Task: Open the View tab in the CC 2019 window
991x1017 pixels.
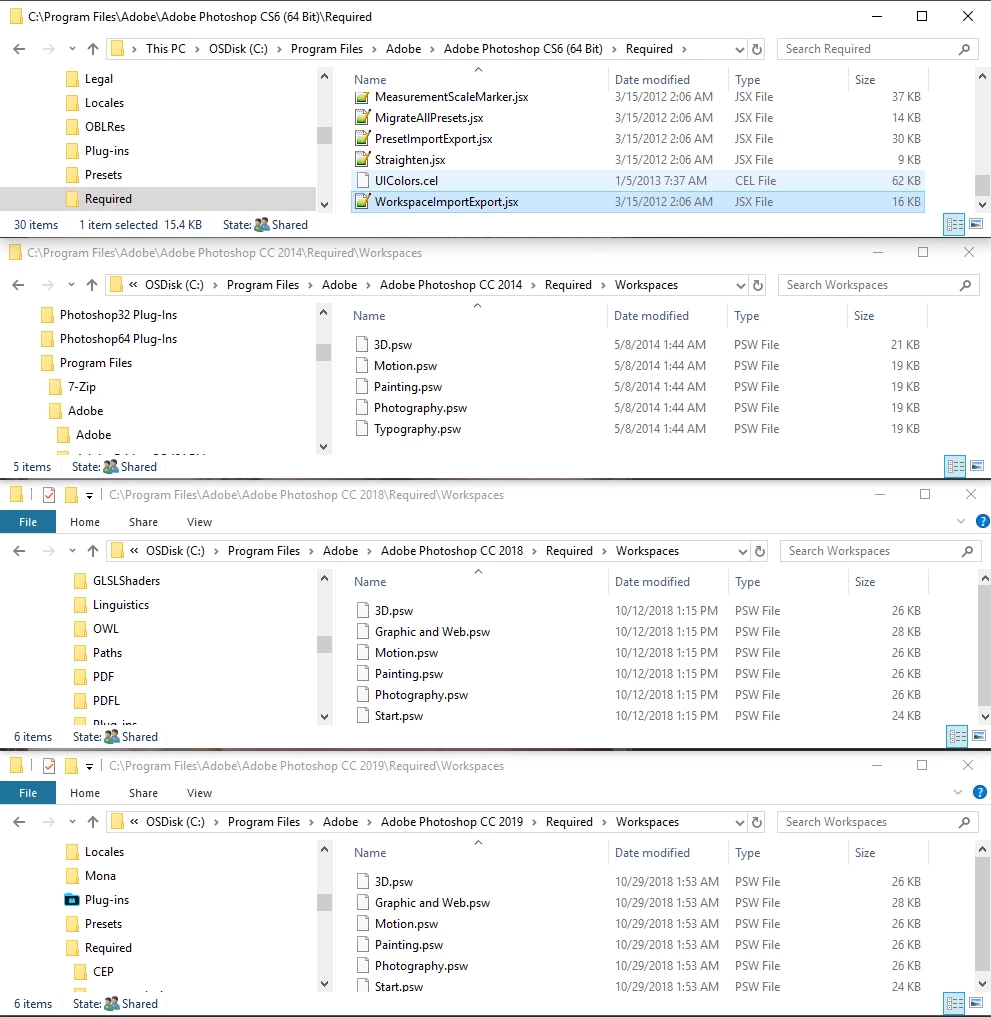Action: pos(199,793)
